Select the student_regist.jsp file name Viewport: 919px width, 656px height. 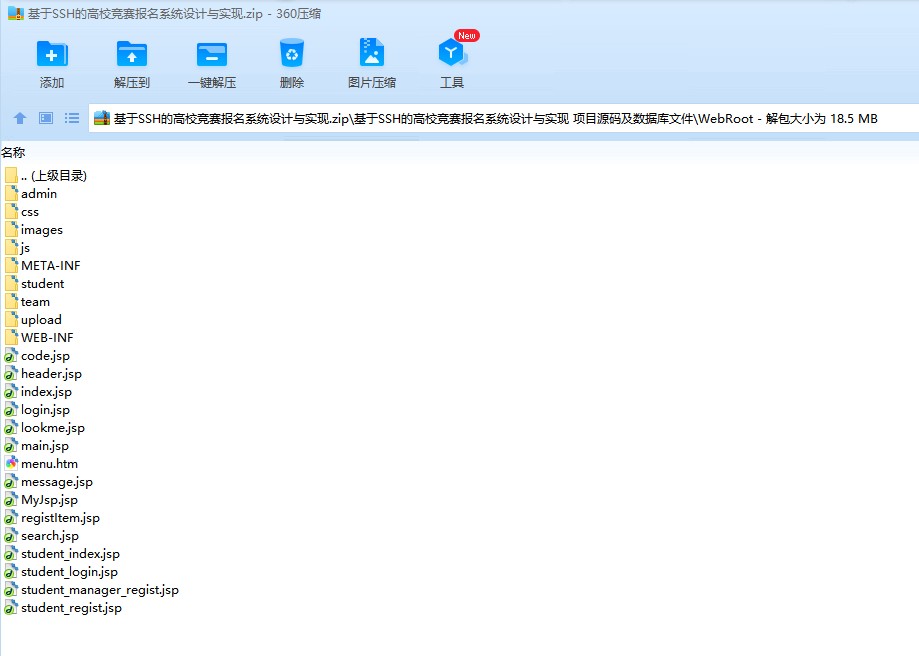coord(72,608)
